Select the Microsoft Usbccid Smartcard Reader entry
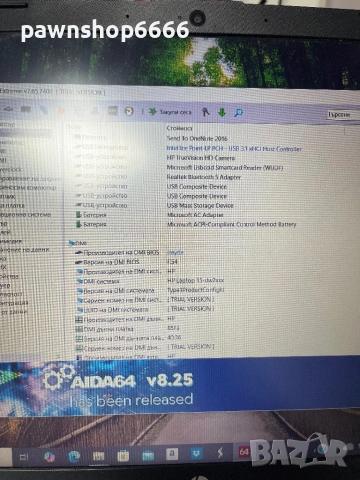Screen dimensions: 360x480 (x=225, y=168)
